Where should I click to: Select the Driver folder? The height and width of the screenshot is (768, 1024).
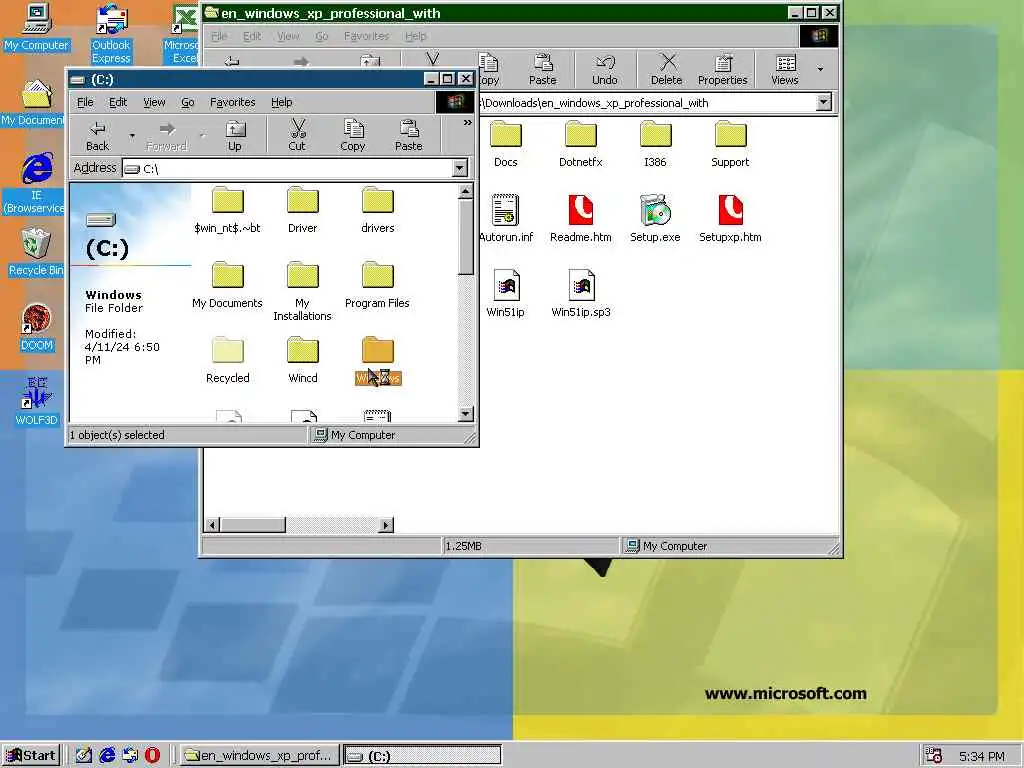302,210
